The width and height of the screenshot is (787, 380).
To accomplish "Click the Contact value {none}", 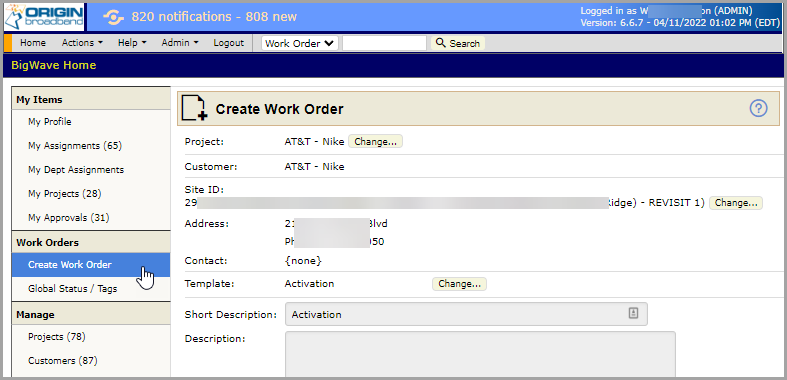I will point(303,261).
